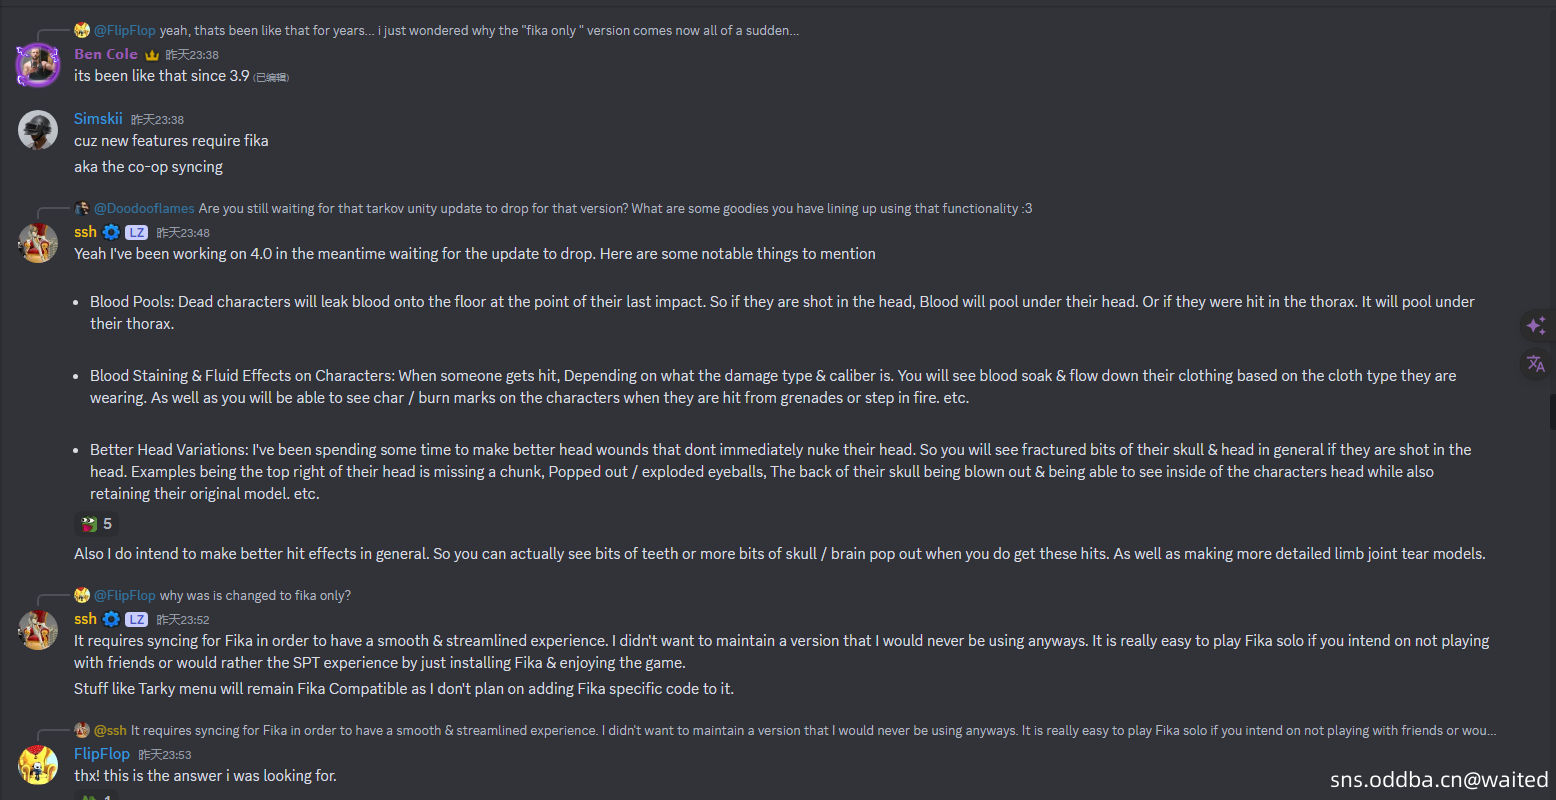
Task: Click FlipFlop's avatar beside the thx message
Action: coord(38,765)
